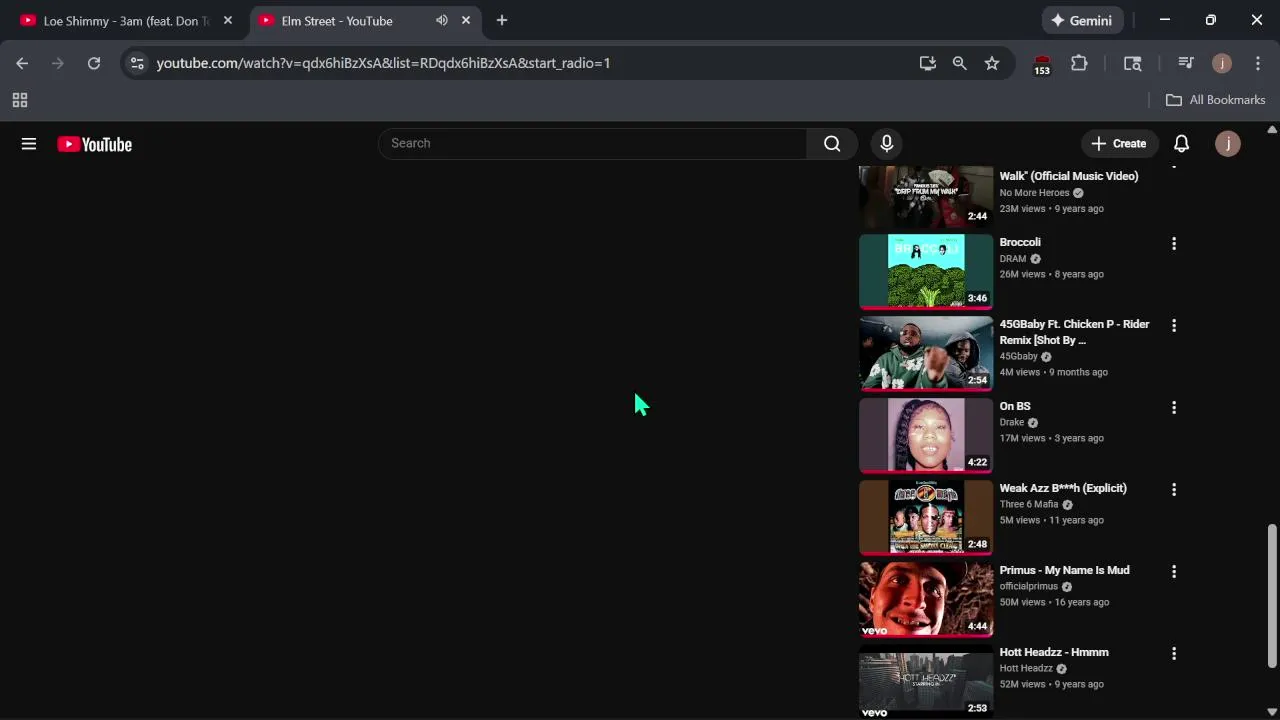The width and height of the screenshot is (1280, 720).
Task: Play the Primus My Name Is Mud thumbnail
Action: point(926,599)
